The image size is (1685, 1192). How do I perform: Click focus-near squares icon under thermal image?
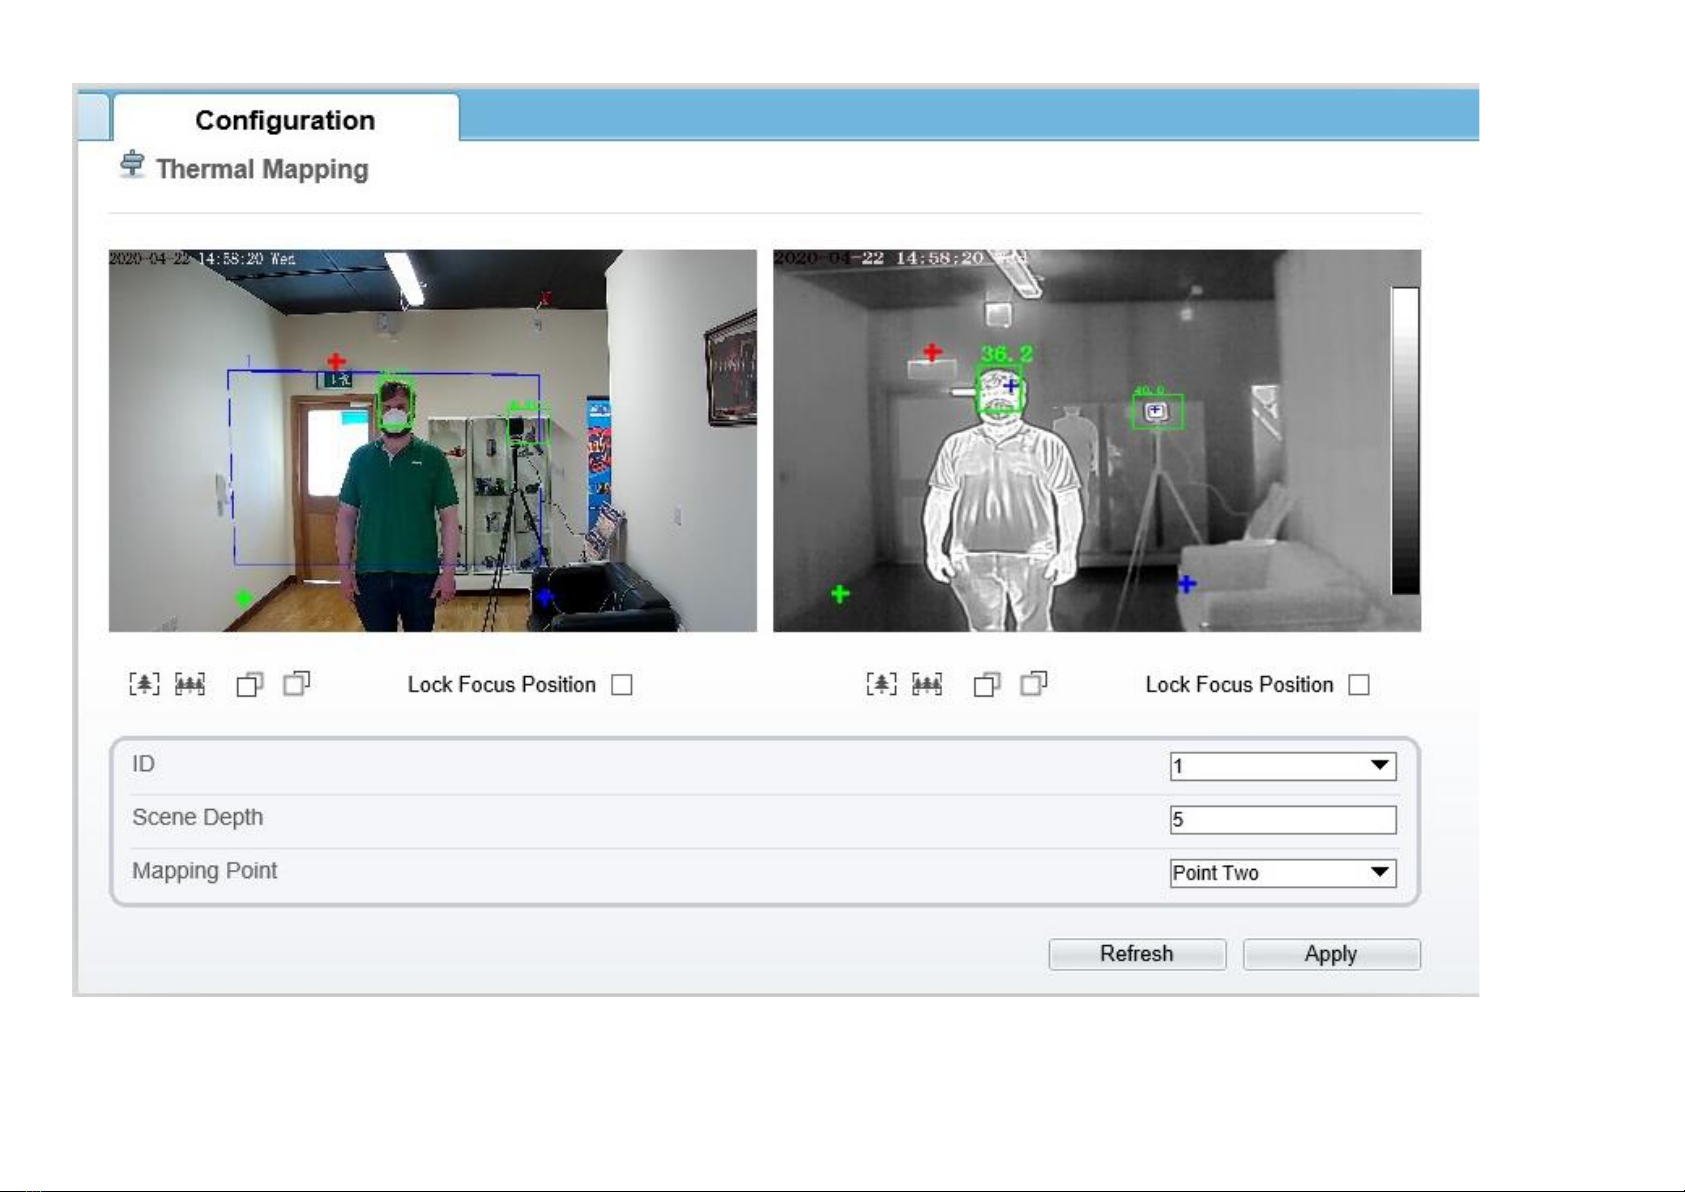point(987,684)
